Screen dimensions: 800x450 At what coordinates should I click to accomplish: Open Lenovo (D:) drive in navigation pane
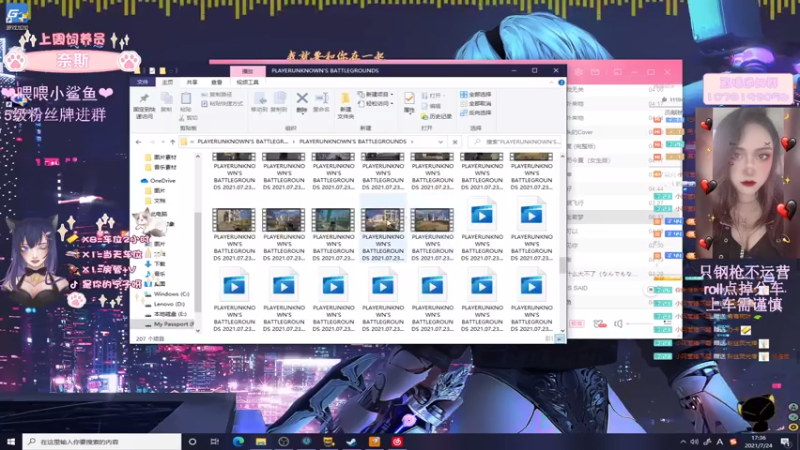click(165, 304)
